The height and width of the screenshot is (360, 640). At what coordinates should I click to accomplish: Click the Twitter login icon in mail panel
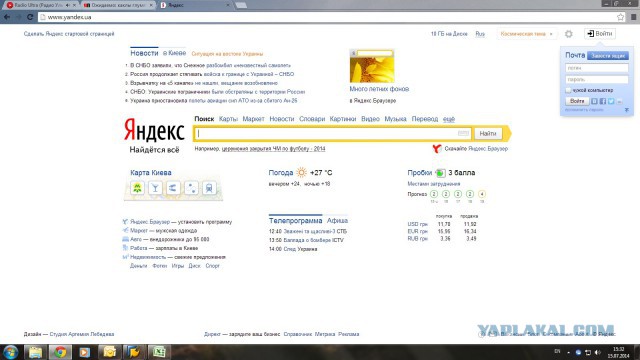click(x=611, y=101)
